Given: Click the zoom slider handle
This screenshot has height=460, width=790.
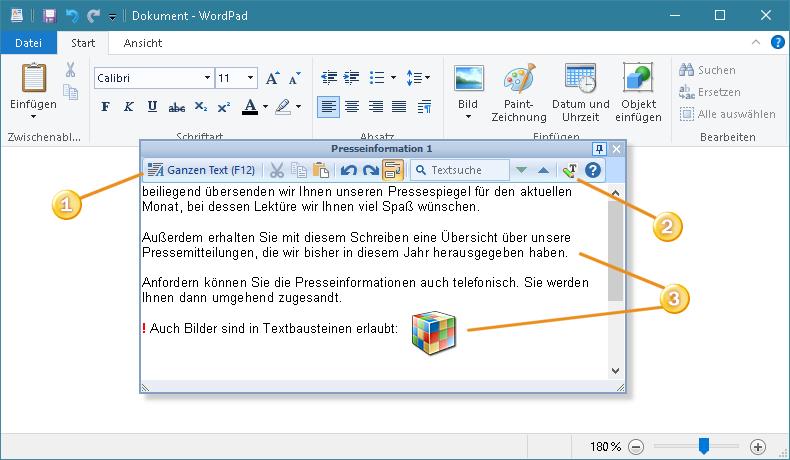Looking at the screenshot, I should point(704,446).
